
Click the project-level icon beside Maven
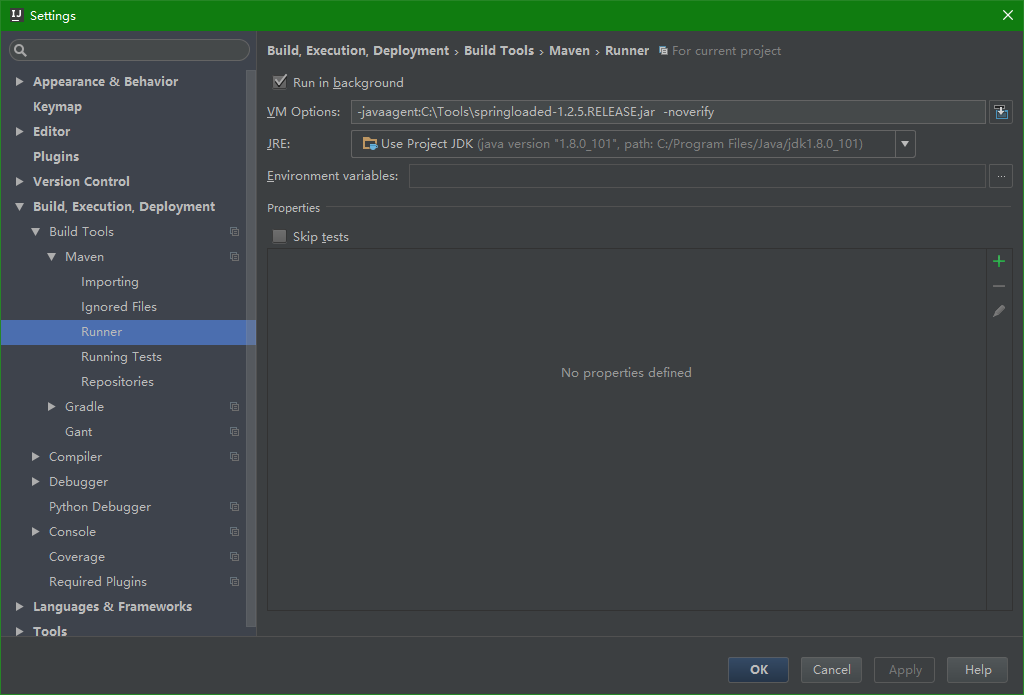pyautogui.click(x=234, y=257)
